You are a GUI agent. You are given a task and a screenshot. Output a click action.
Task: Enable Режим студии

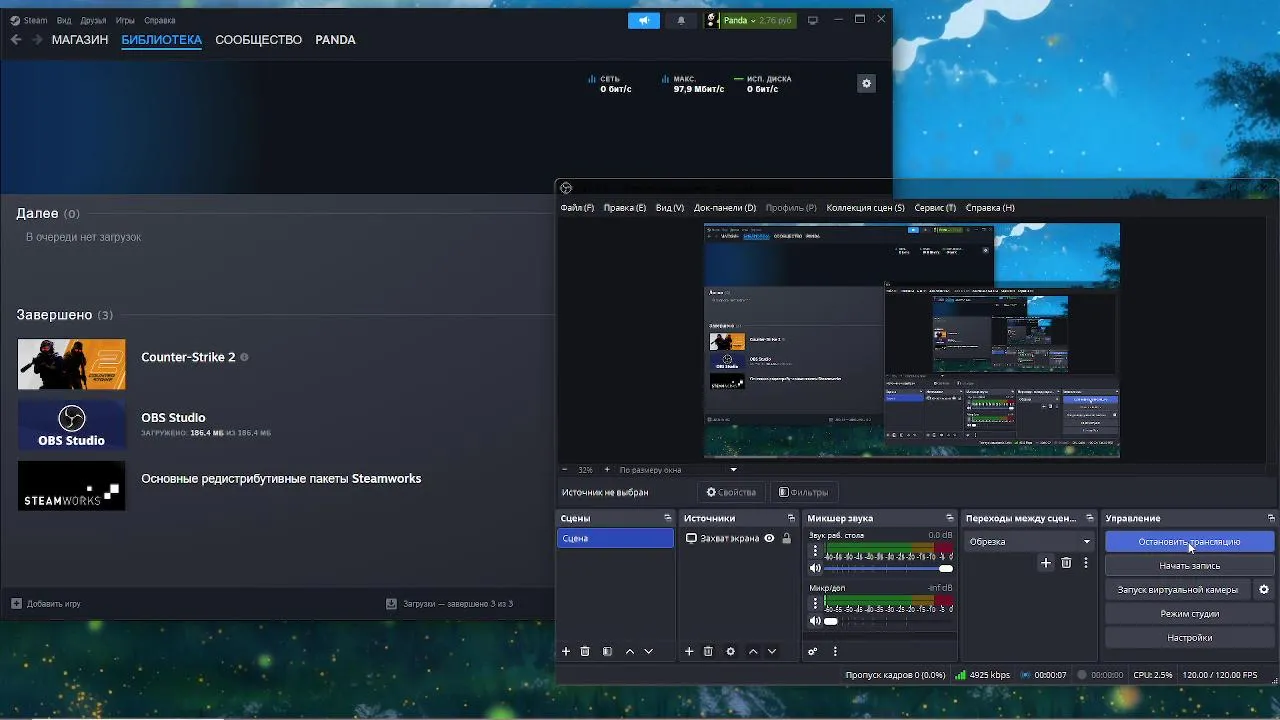pos(1189,614)
